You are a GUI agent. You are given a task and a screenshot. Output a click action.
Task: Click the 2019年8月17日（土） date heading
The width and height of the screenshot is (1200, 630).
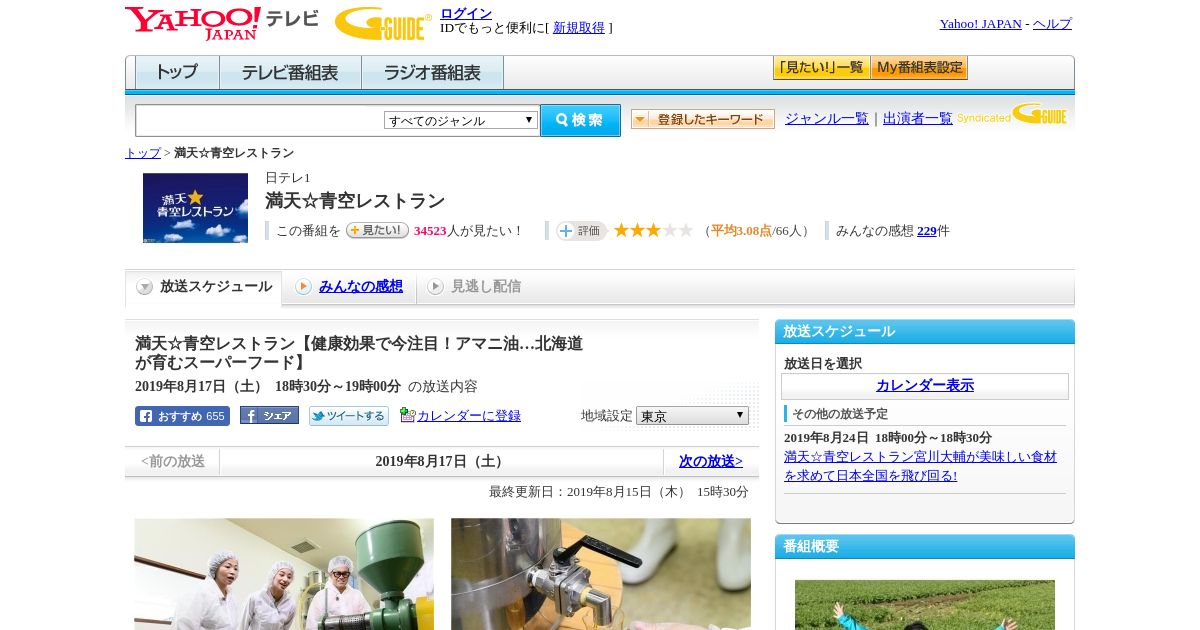point(441,462)
